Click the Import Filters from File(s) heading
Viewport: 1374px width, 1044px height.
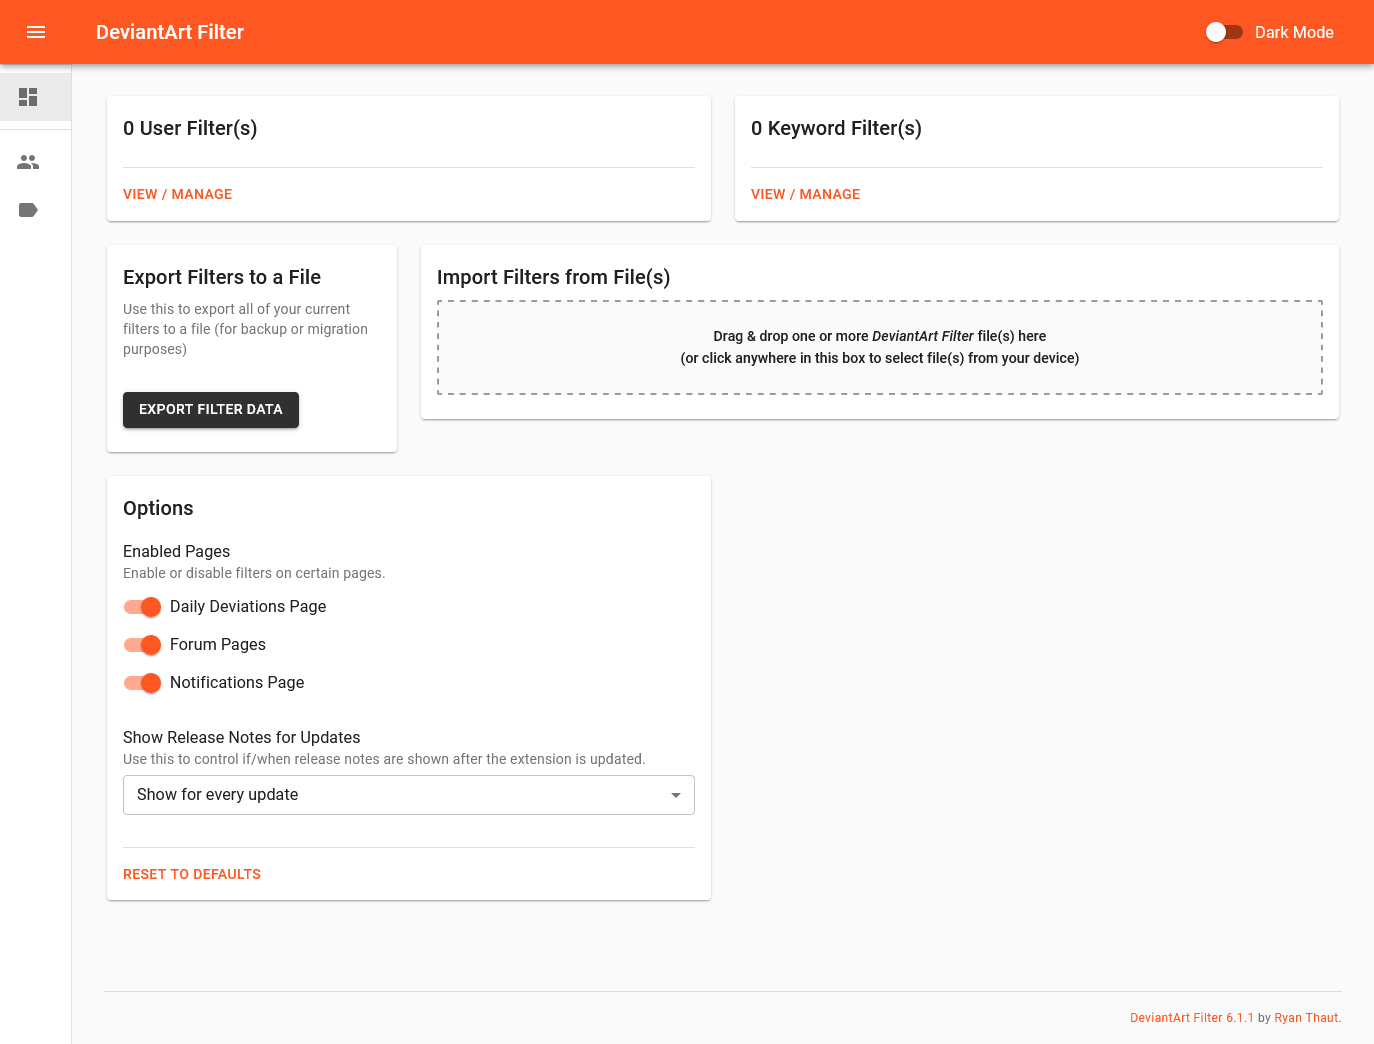tap(553, 277)
